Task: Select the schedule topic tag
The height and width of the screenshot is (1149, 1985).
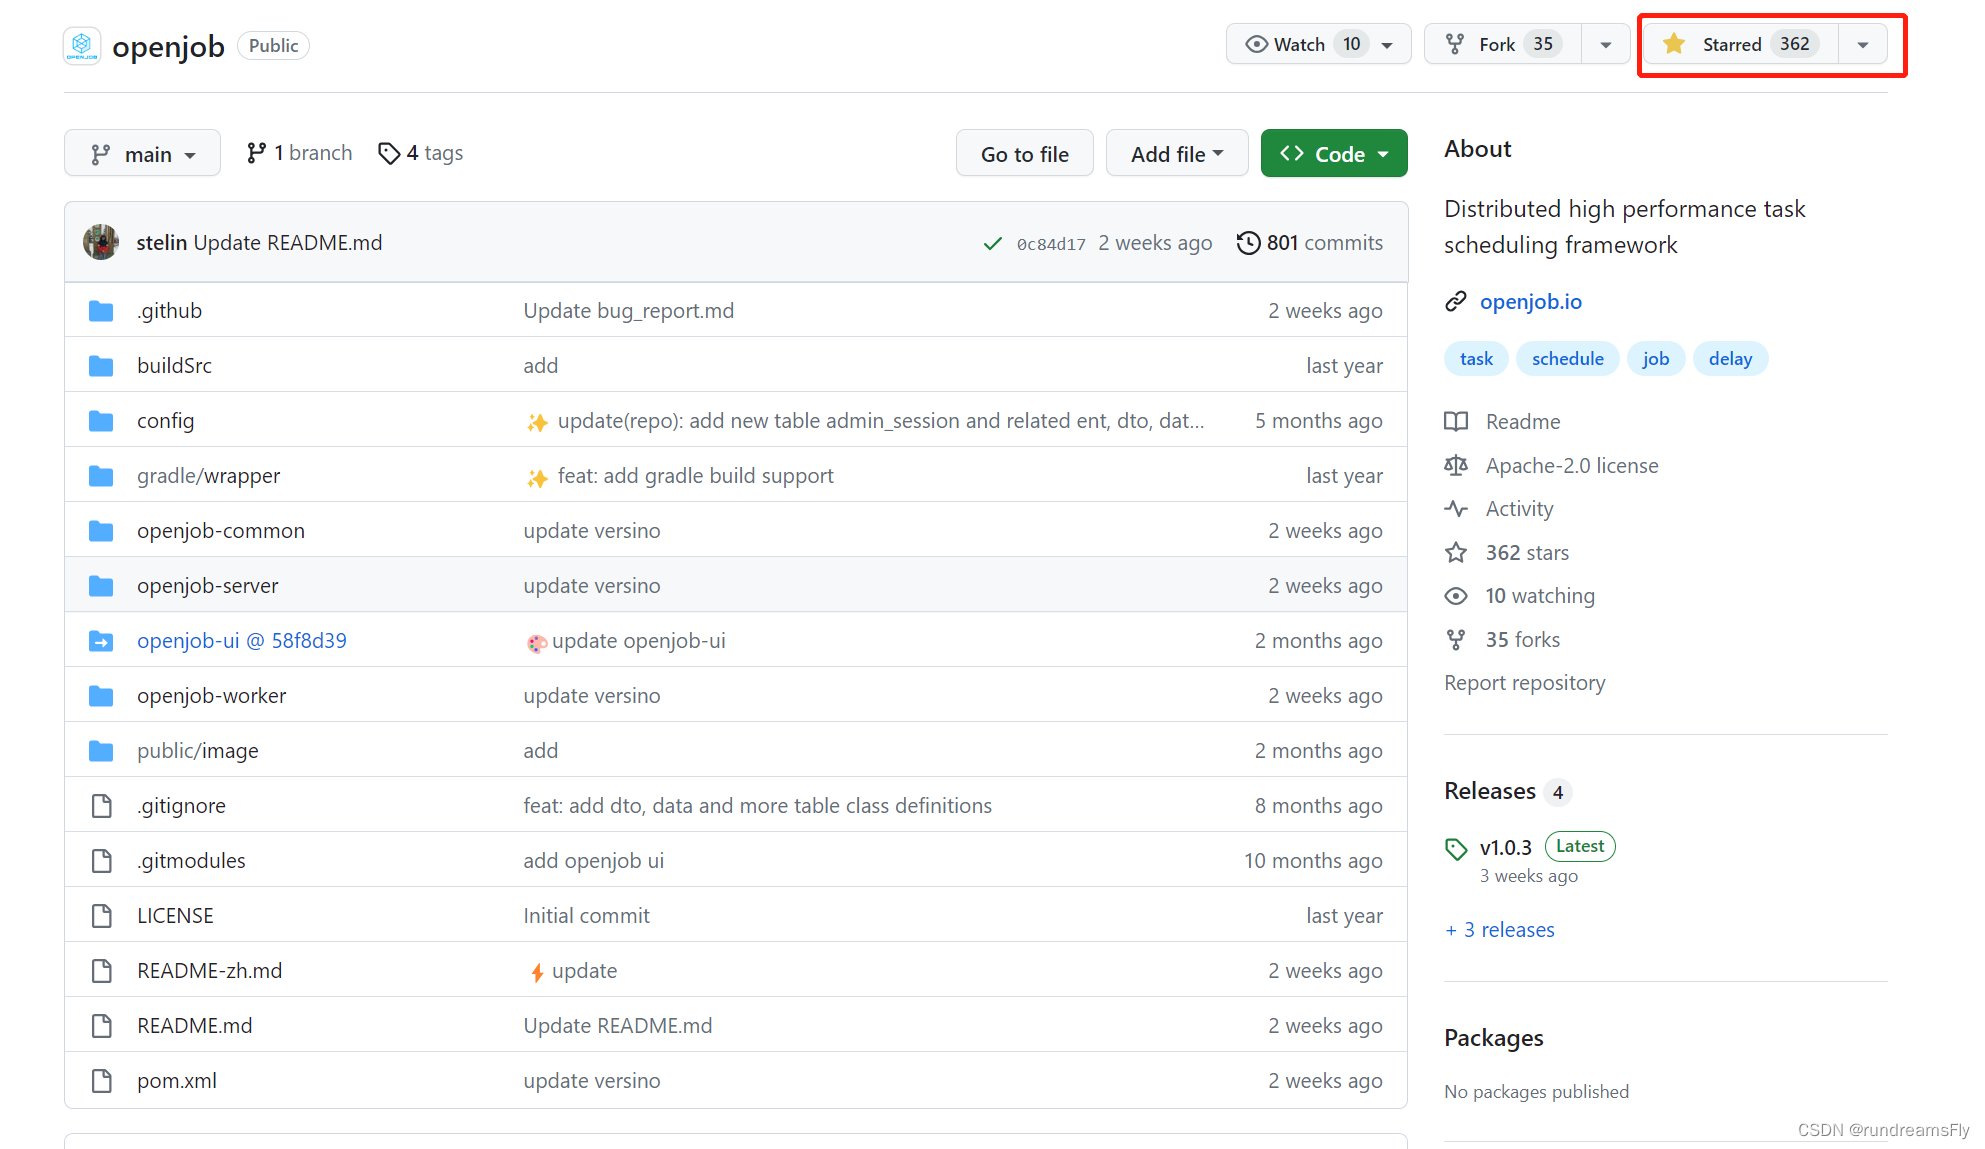Action: click(x=1567, y=359)
